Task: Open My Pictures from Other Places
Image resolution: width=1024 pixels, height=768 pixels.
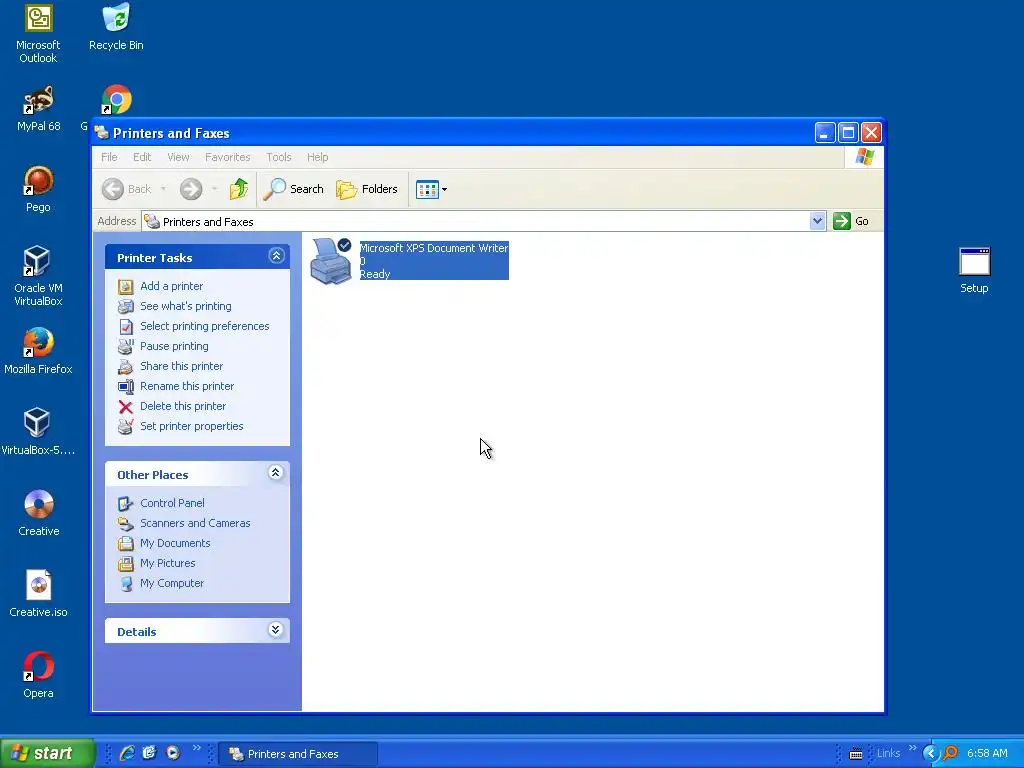Action: (167, 563)
